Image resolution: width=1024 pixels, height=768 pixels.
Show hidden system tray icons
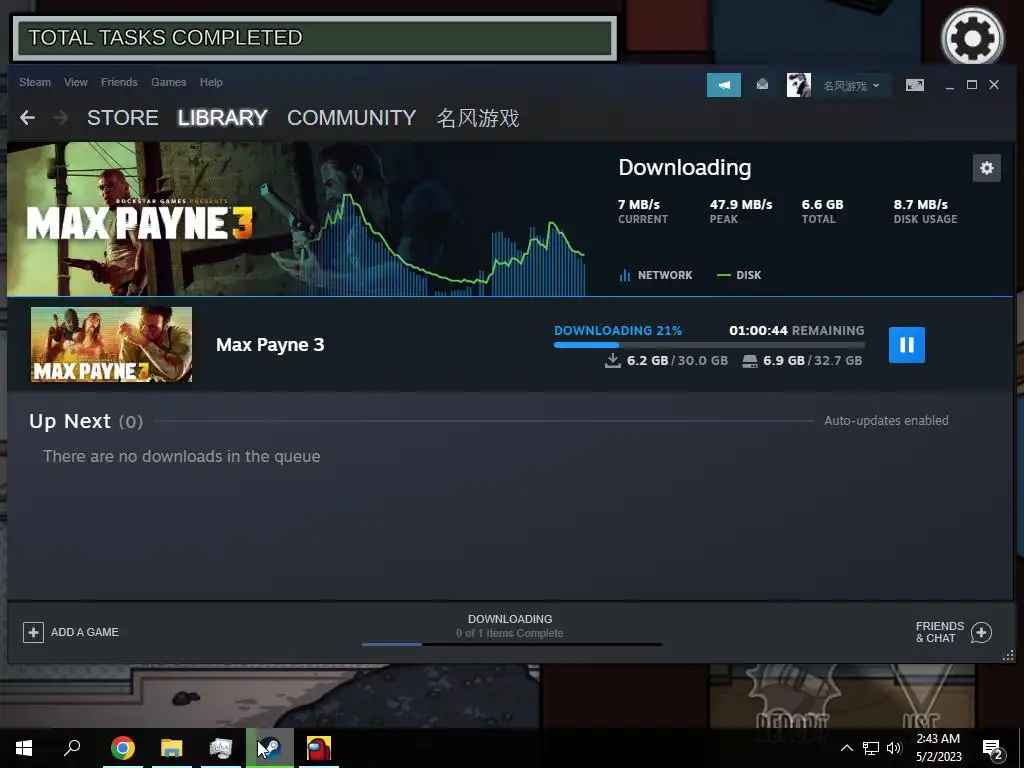click(846, 748)
